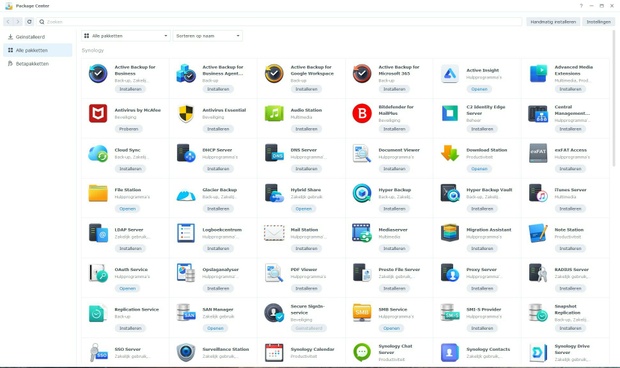Click the Synology Chat Server icon
620x368 pixels.
[362, 352]
